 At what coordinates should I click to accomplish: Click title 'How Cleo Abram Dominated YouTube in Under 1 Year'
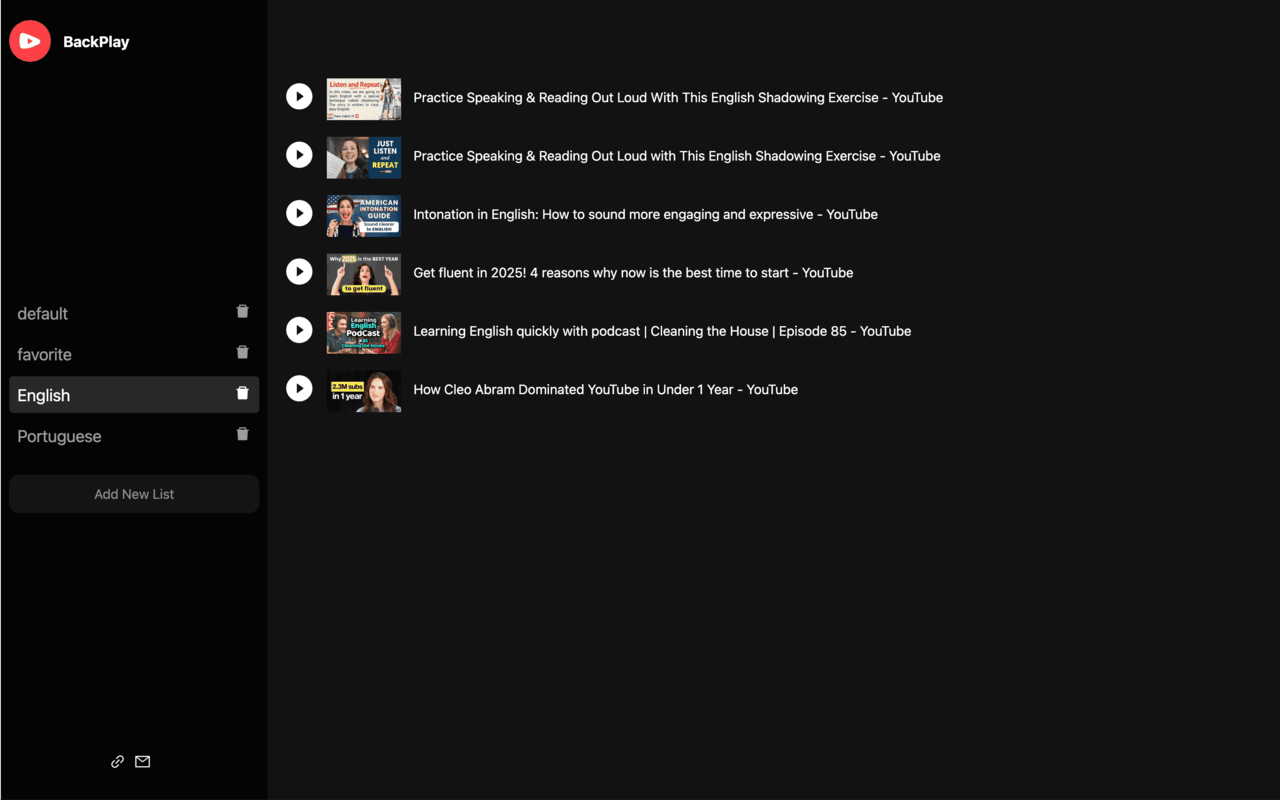tap(605, 390)
